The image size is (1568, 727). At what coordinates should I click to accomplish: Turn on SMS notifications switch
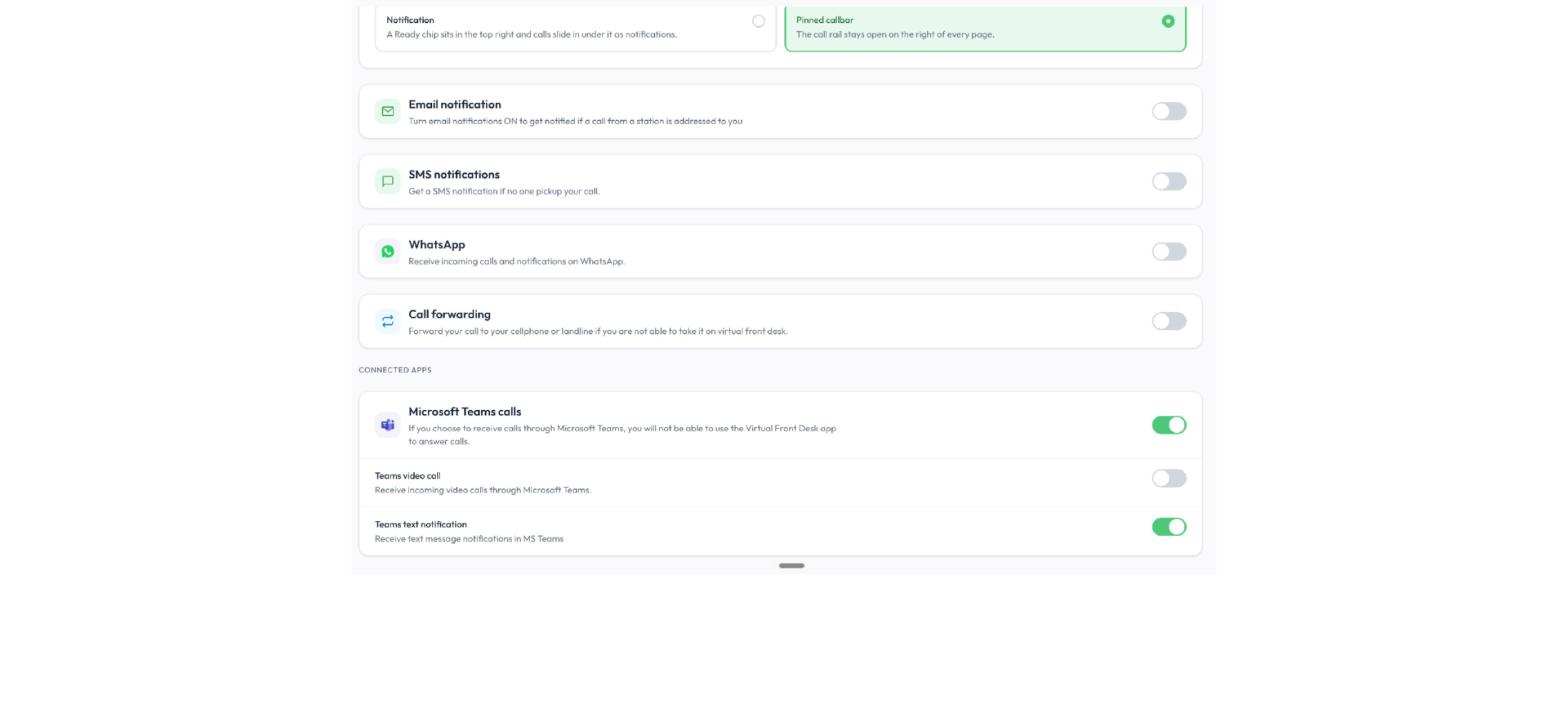click(x=1169, y=181)
